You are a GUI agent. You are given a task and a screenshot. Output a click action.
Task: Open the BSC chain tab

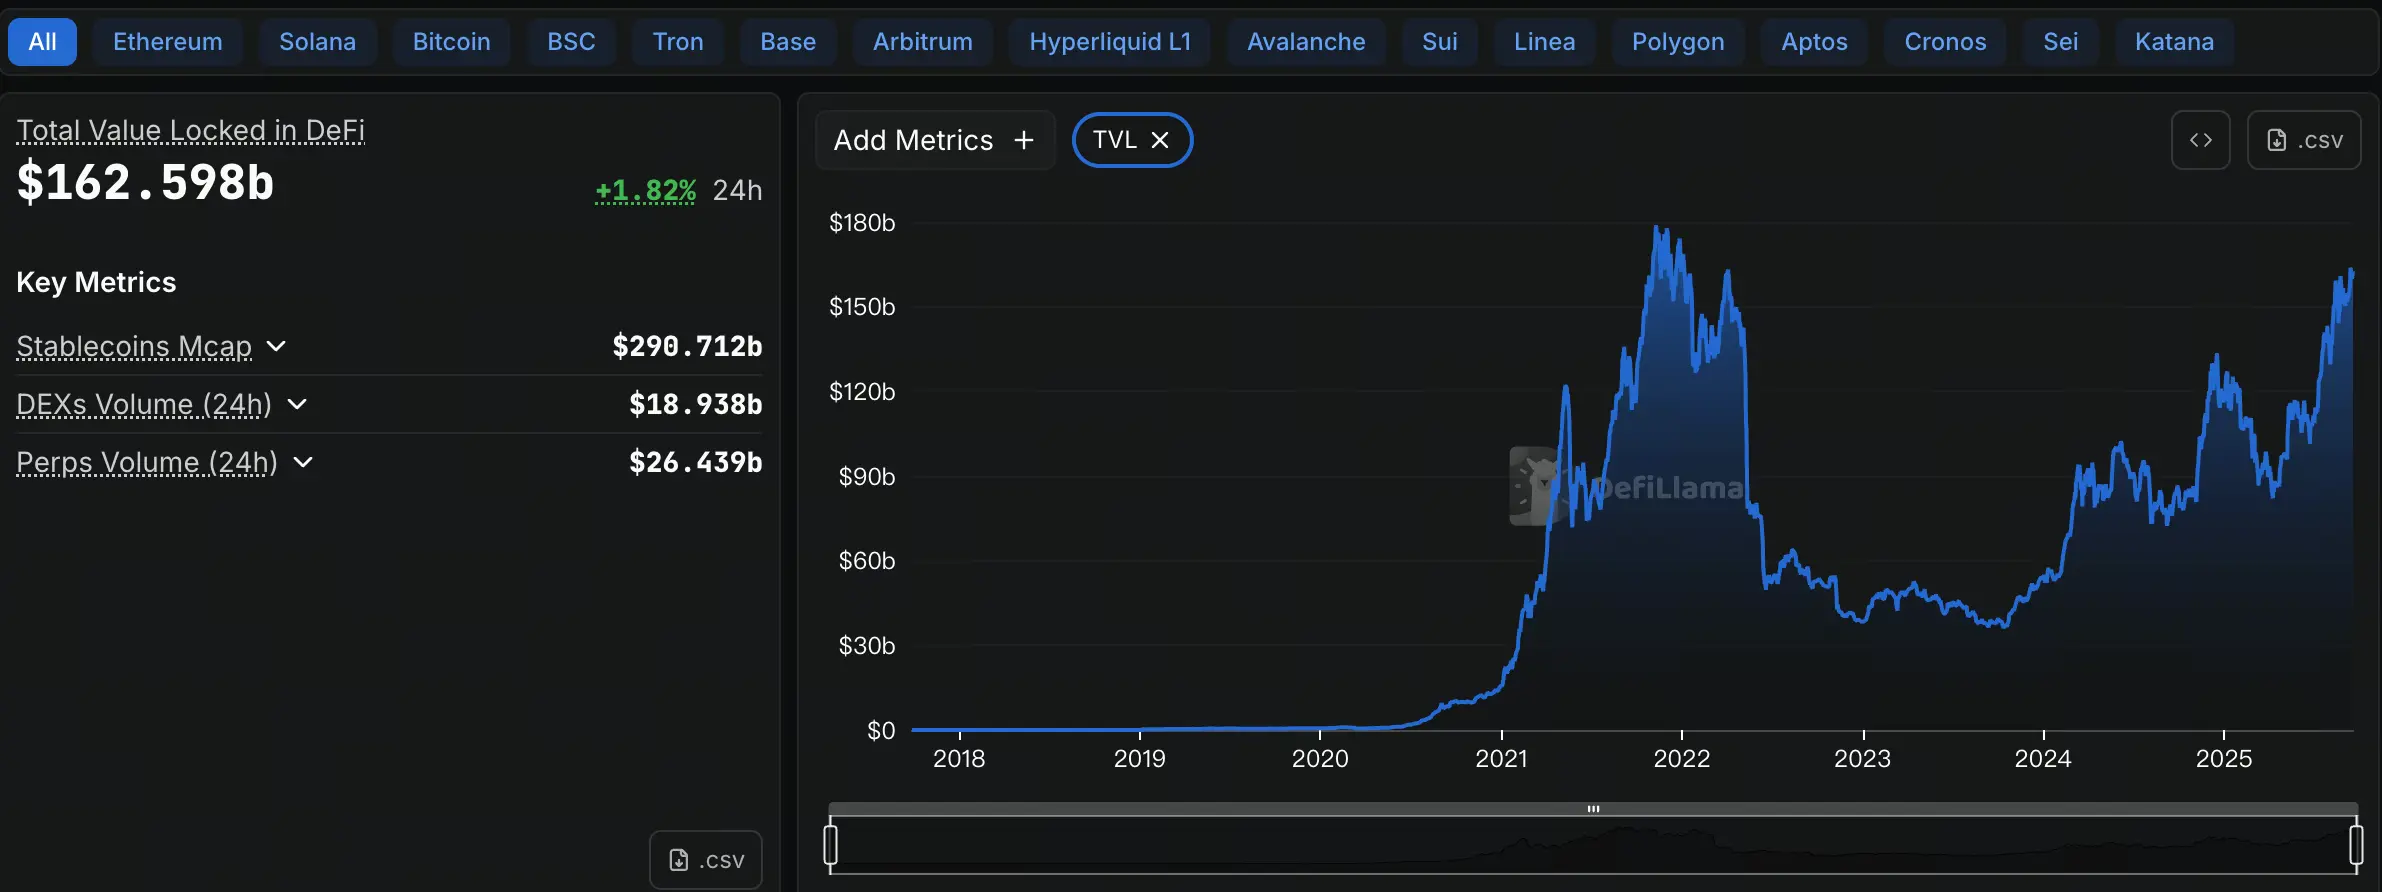[x=571, y=42]
